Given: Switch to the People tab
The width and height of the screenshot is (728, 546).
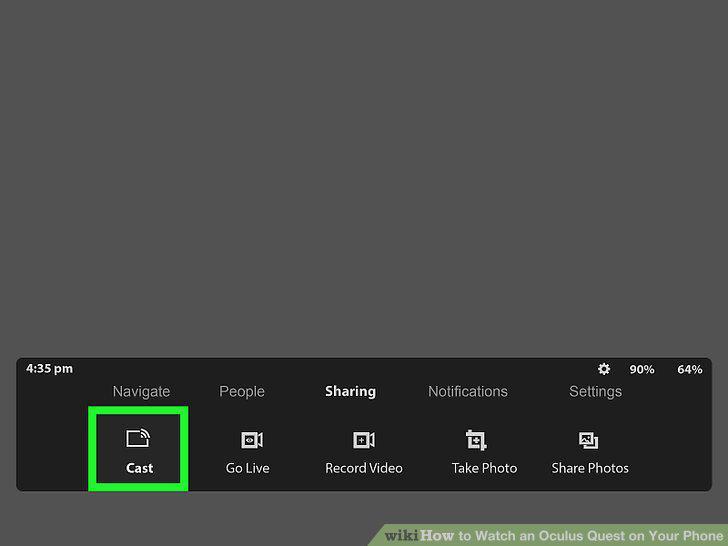Looking at the screenshot, I should pyautogui.click(x=242, y=392).
